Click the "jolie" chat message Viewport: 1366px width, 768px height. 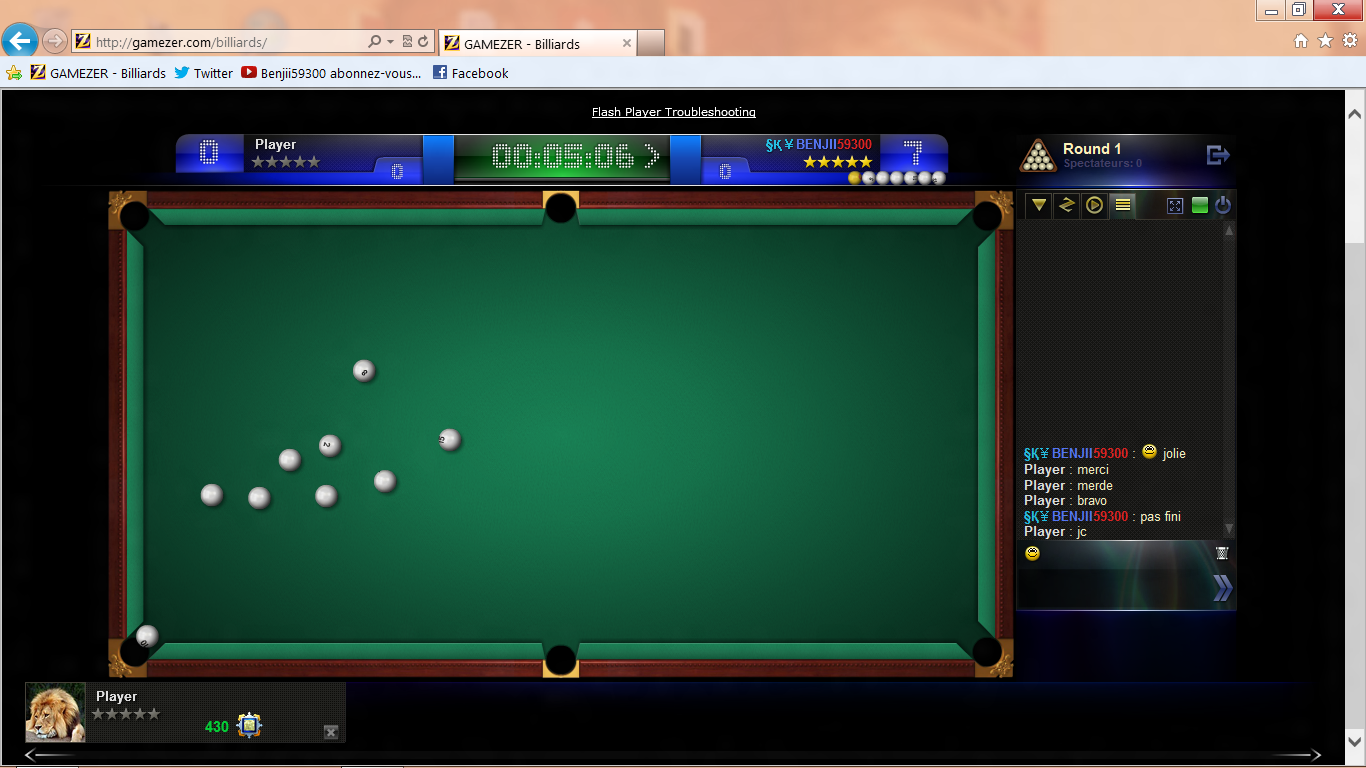pos(1174,454)
